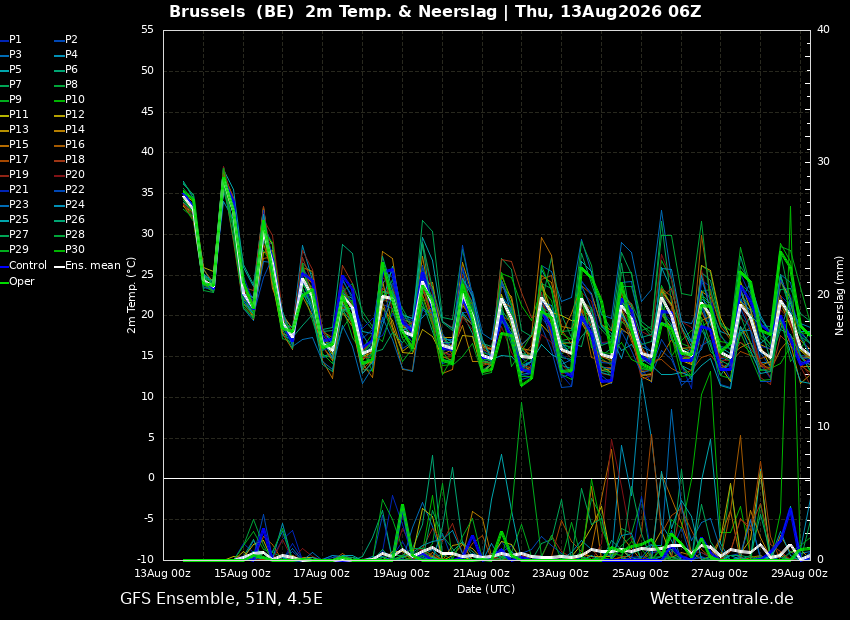Viewport: 850px width, 620px height.
Task: Click the GFS Ensemble, 51N, 4.5E caption
Action: coord(221,599)
